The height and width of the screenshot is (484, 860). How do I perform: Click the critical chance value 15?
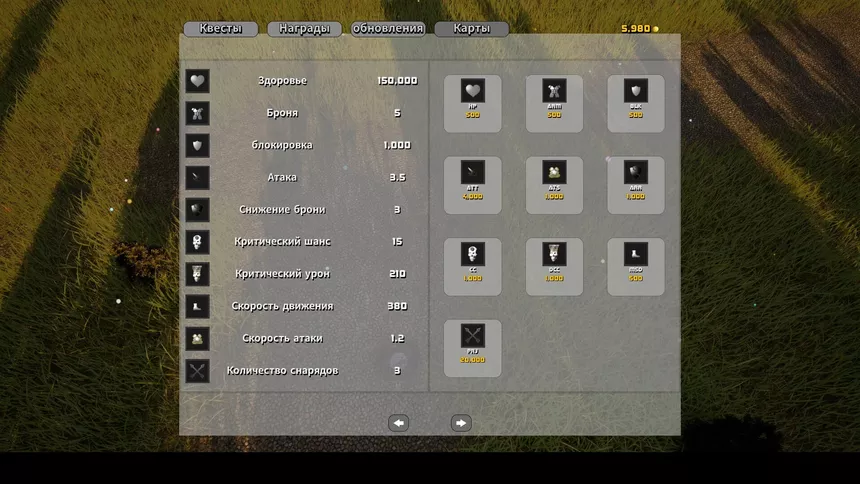[x=397, y=241]
